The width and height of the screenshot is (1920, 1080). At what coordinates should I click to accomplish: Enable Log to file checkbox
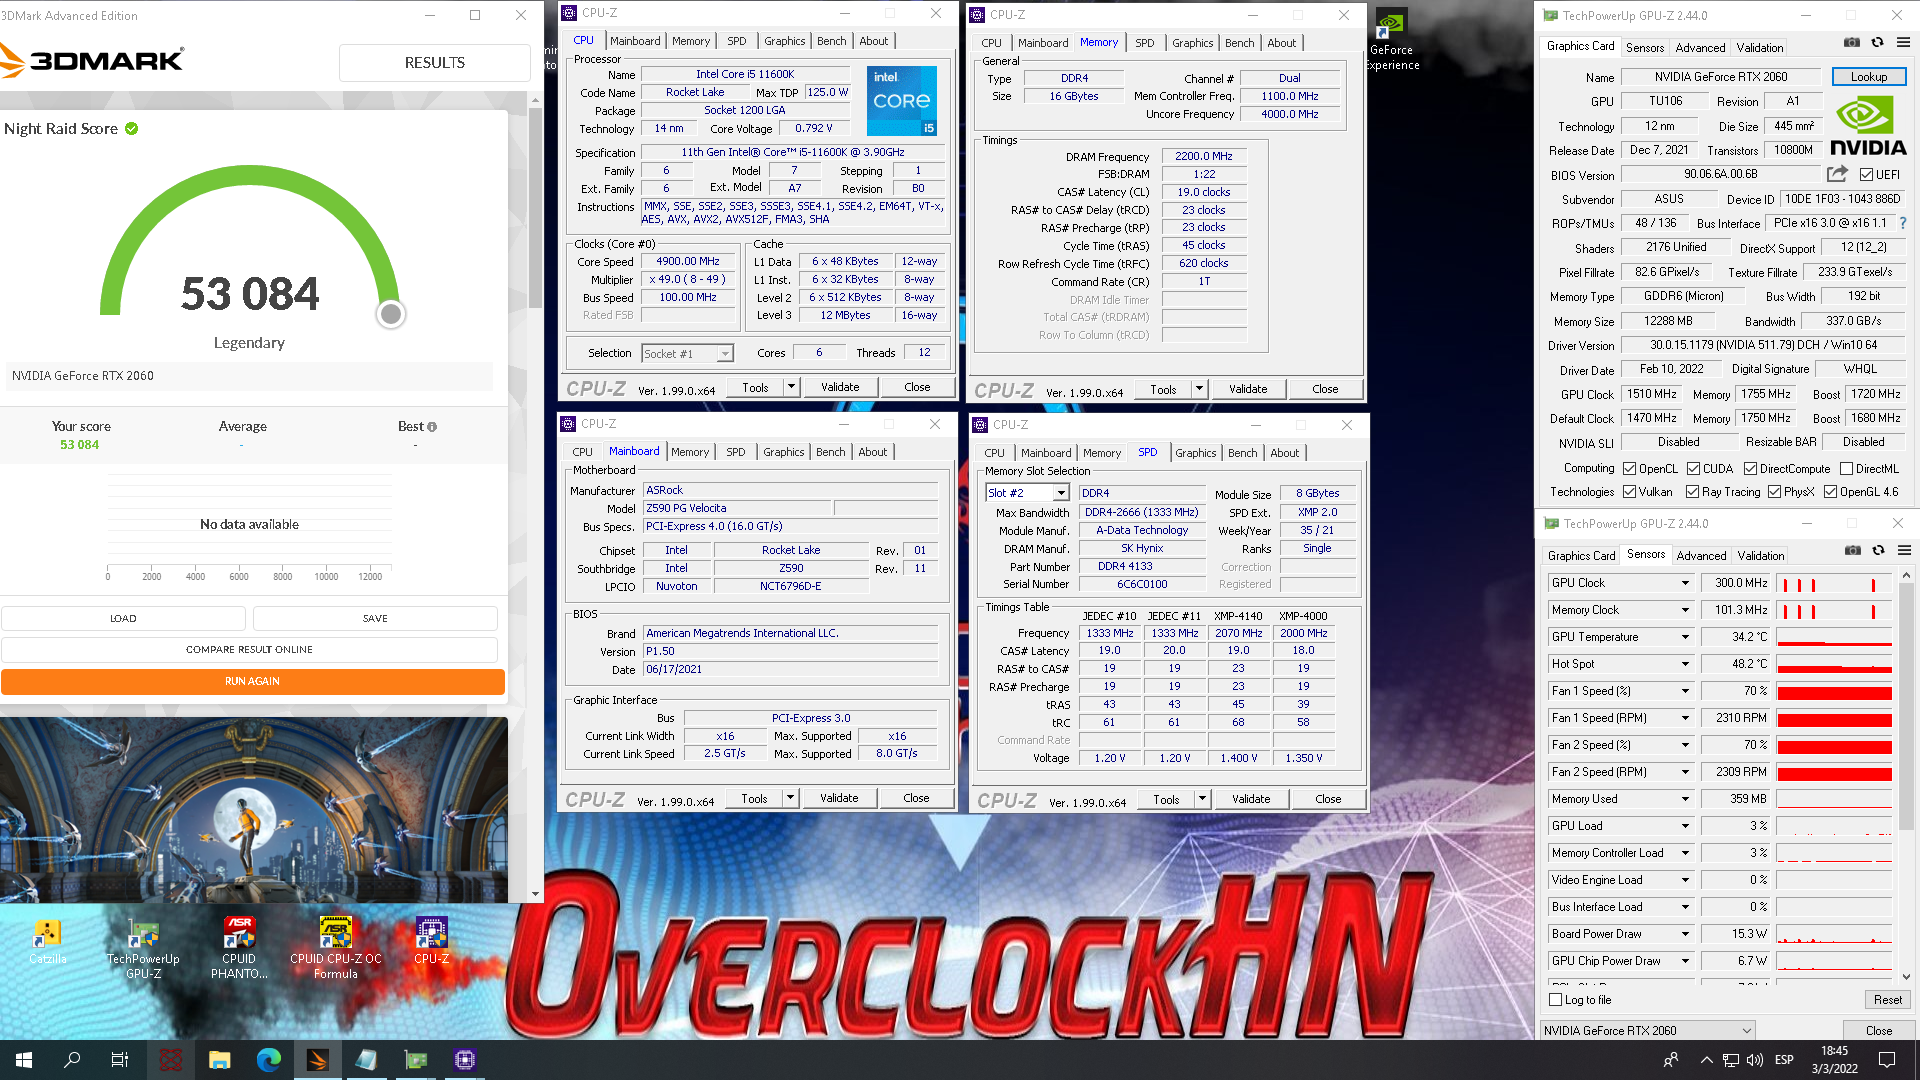click(x=1555, y=1000)
